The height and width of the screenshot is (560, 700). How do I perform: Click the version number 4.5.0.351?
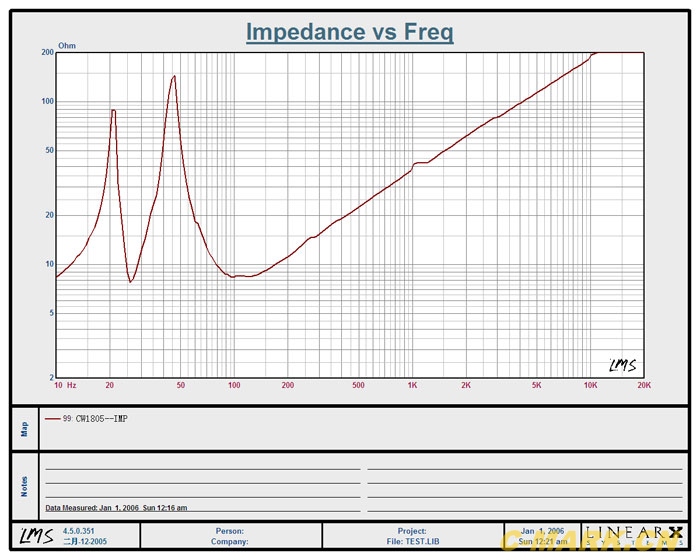coord(81,531)
